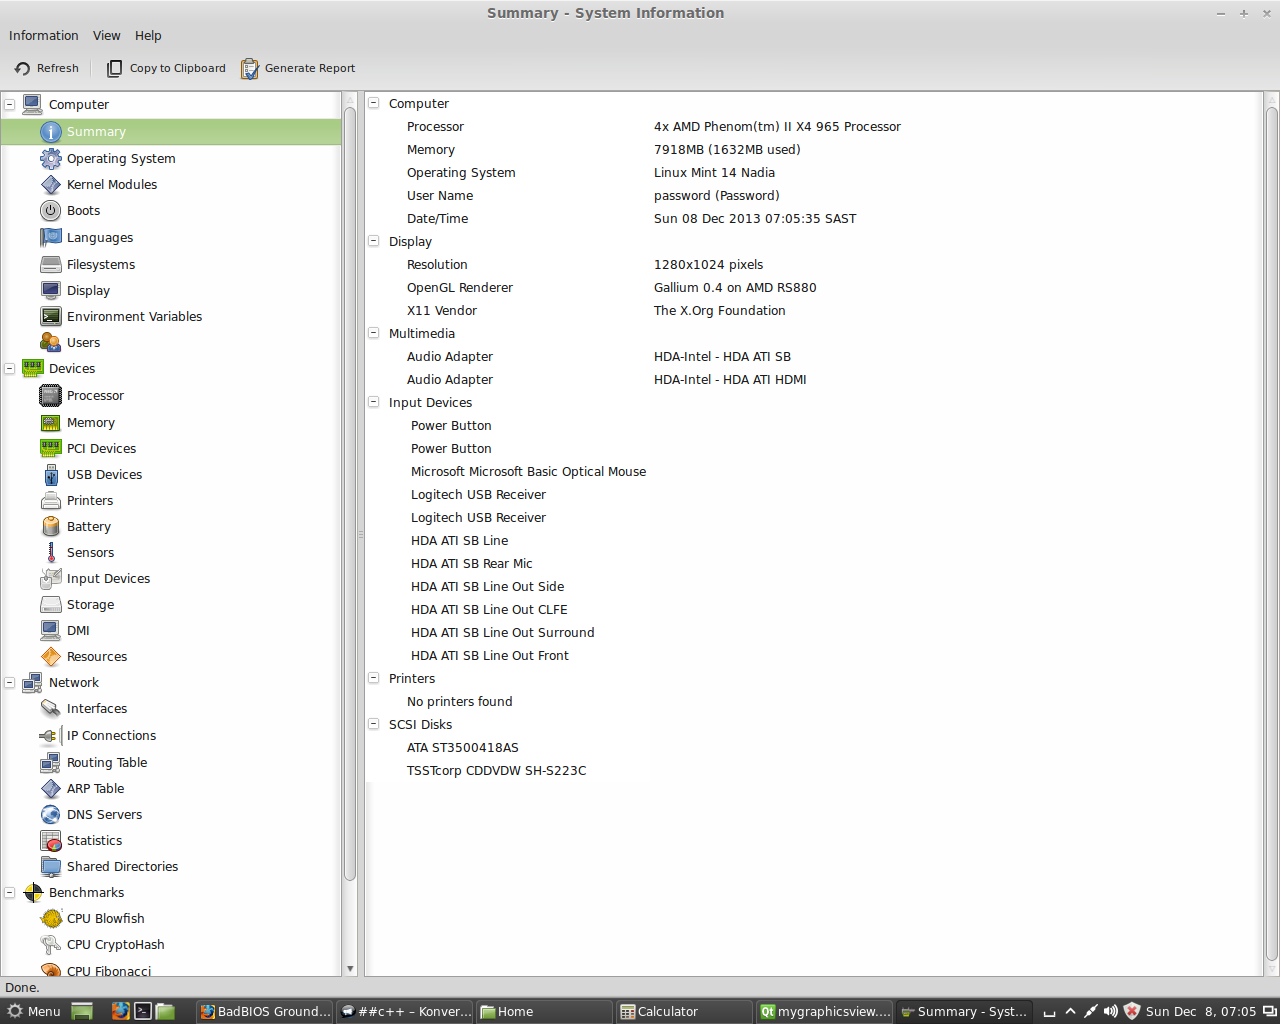The width and height of the screenshot is (1280, 1024).
Task: Collapse the Printers section in details pane
Action: pyautogui.click(x=374, y=678)
